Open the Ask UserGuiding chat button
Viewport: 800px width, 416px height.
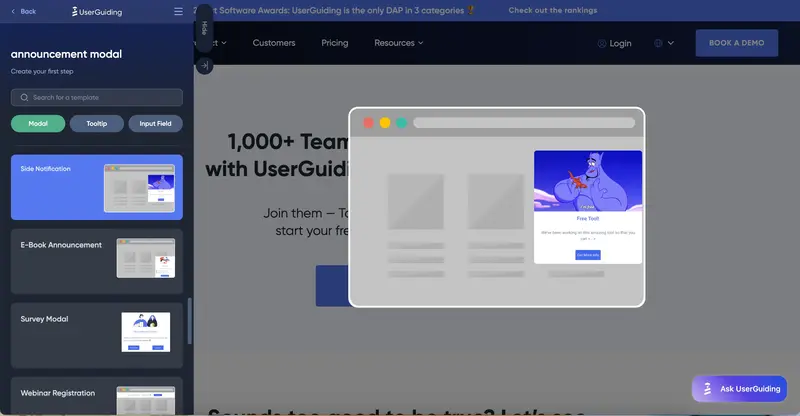tap(739, 389)
